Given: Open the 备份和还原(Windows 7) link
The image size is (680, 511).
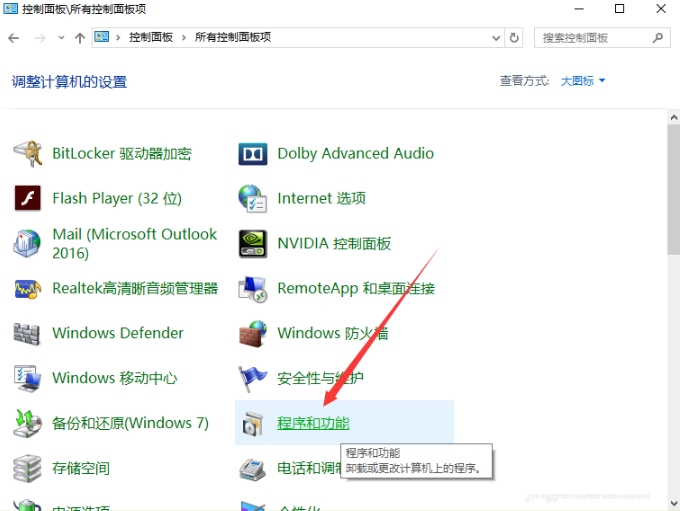Looking at the screenshot, I should tap(130, 423).
